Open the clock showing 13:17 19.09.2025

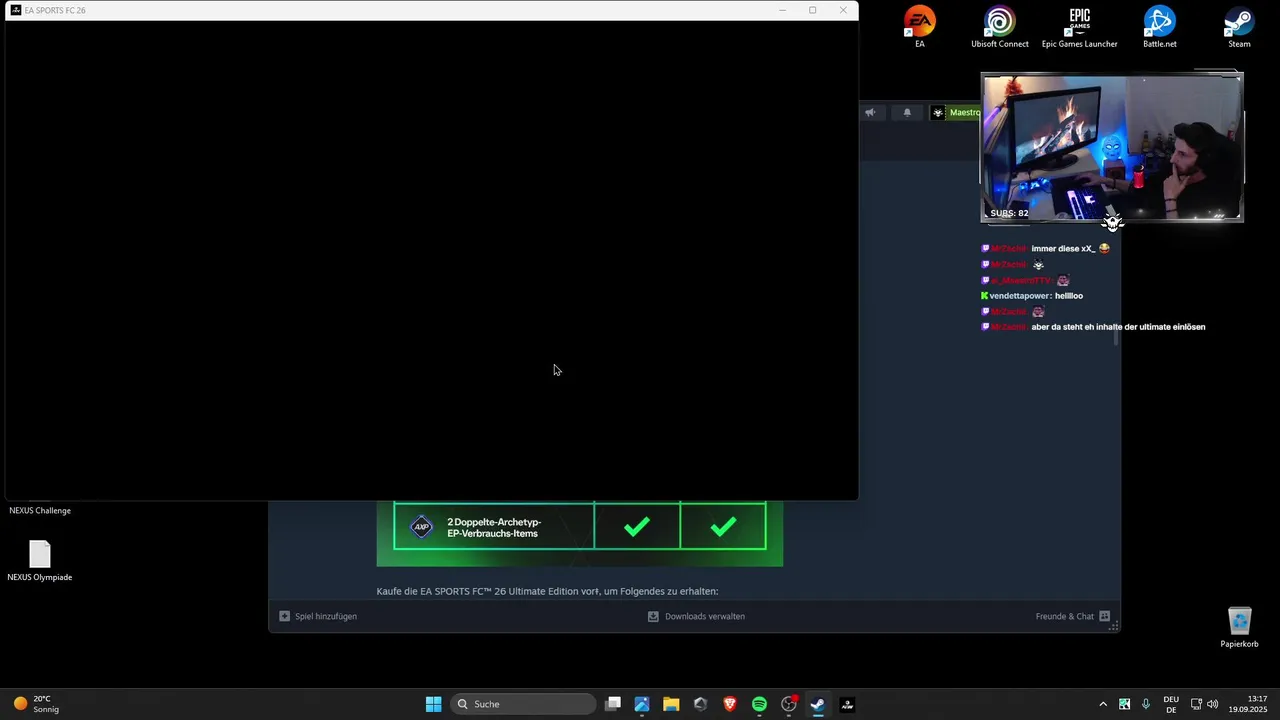coord(1249,704)
